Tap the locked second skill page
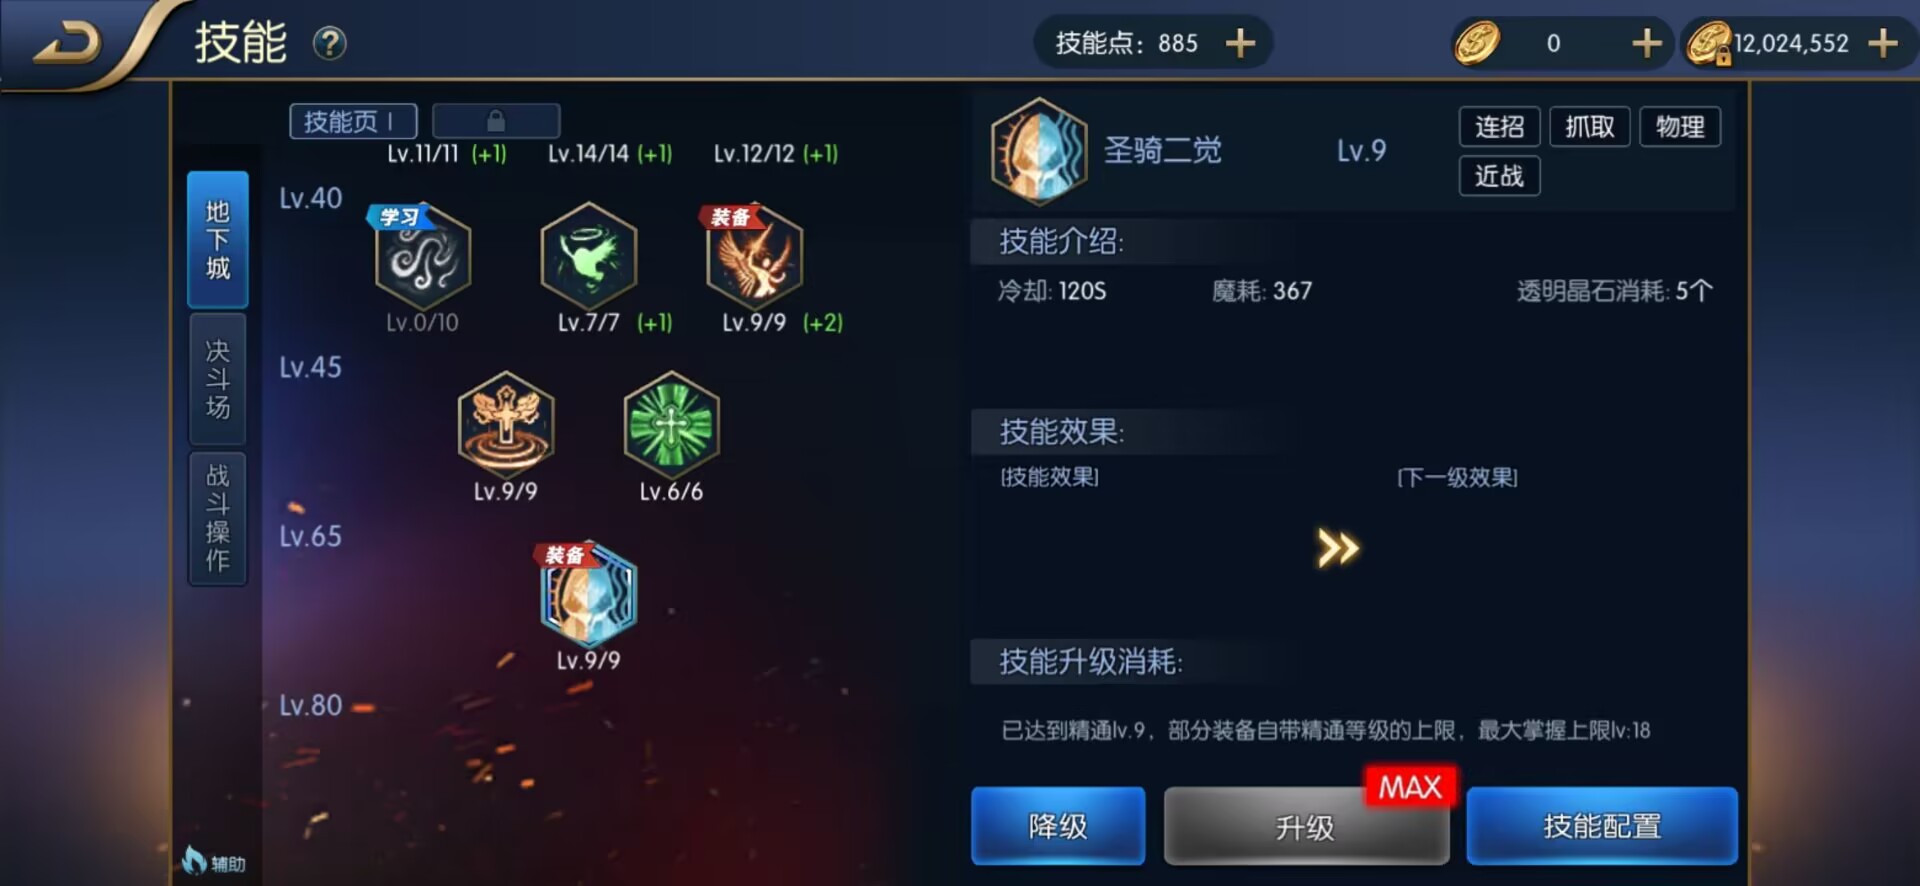1920x886 pixels. [x=496, y=121]
